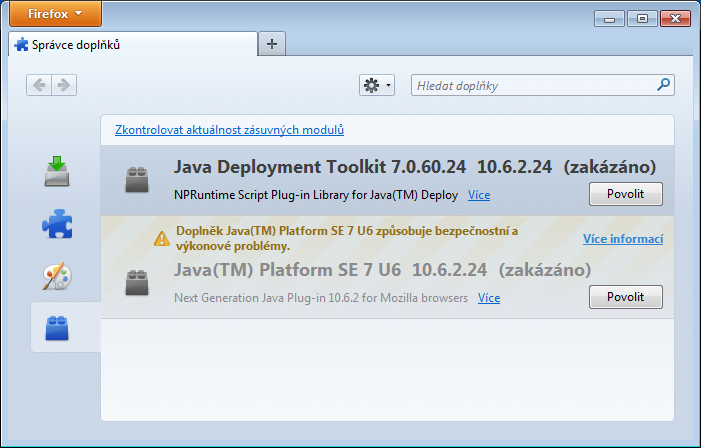Click Next Generation Java Plug-in description text
701x448 pixels.
[x=321, y=298]
